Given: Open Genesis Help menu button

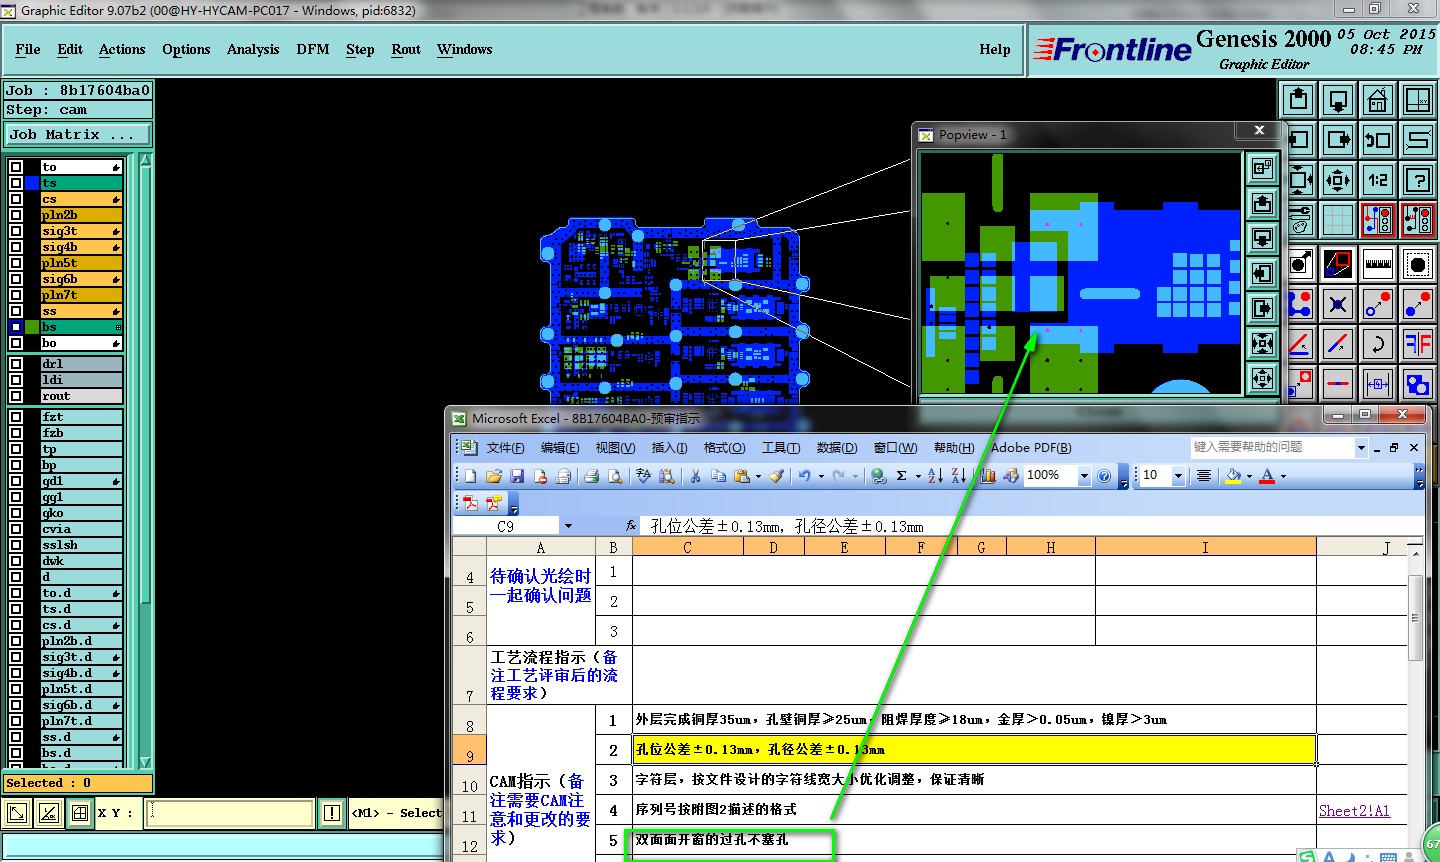Looking at the screenshot, I should point(995,49).
